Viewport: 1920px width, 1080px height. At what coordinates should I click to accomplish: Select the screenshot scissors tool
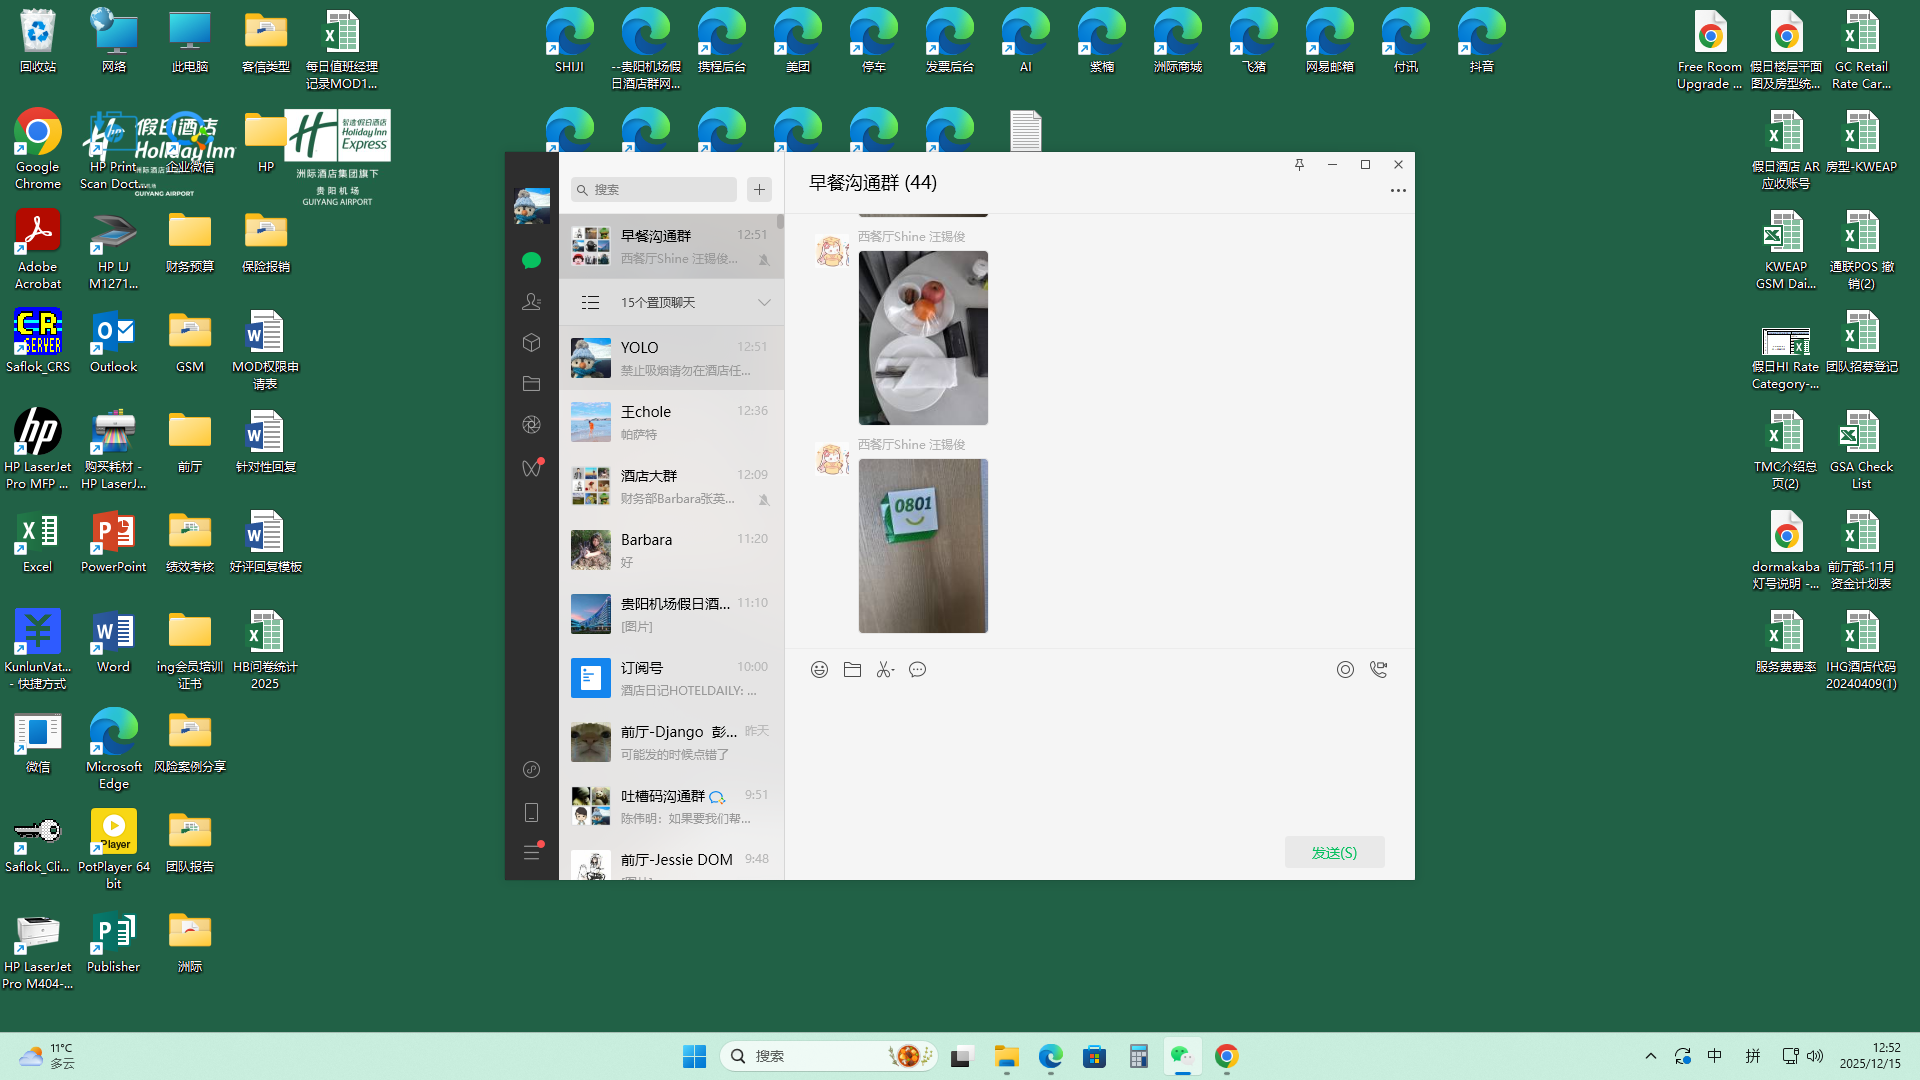pos(884,670)
